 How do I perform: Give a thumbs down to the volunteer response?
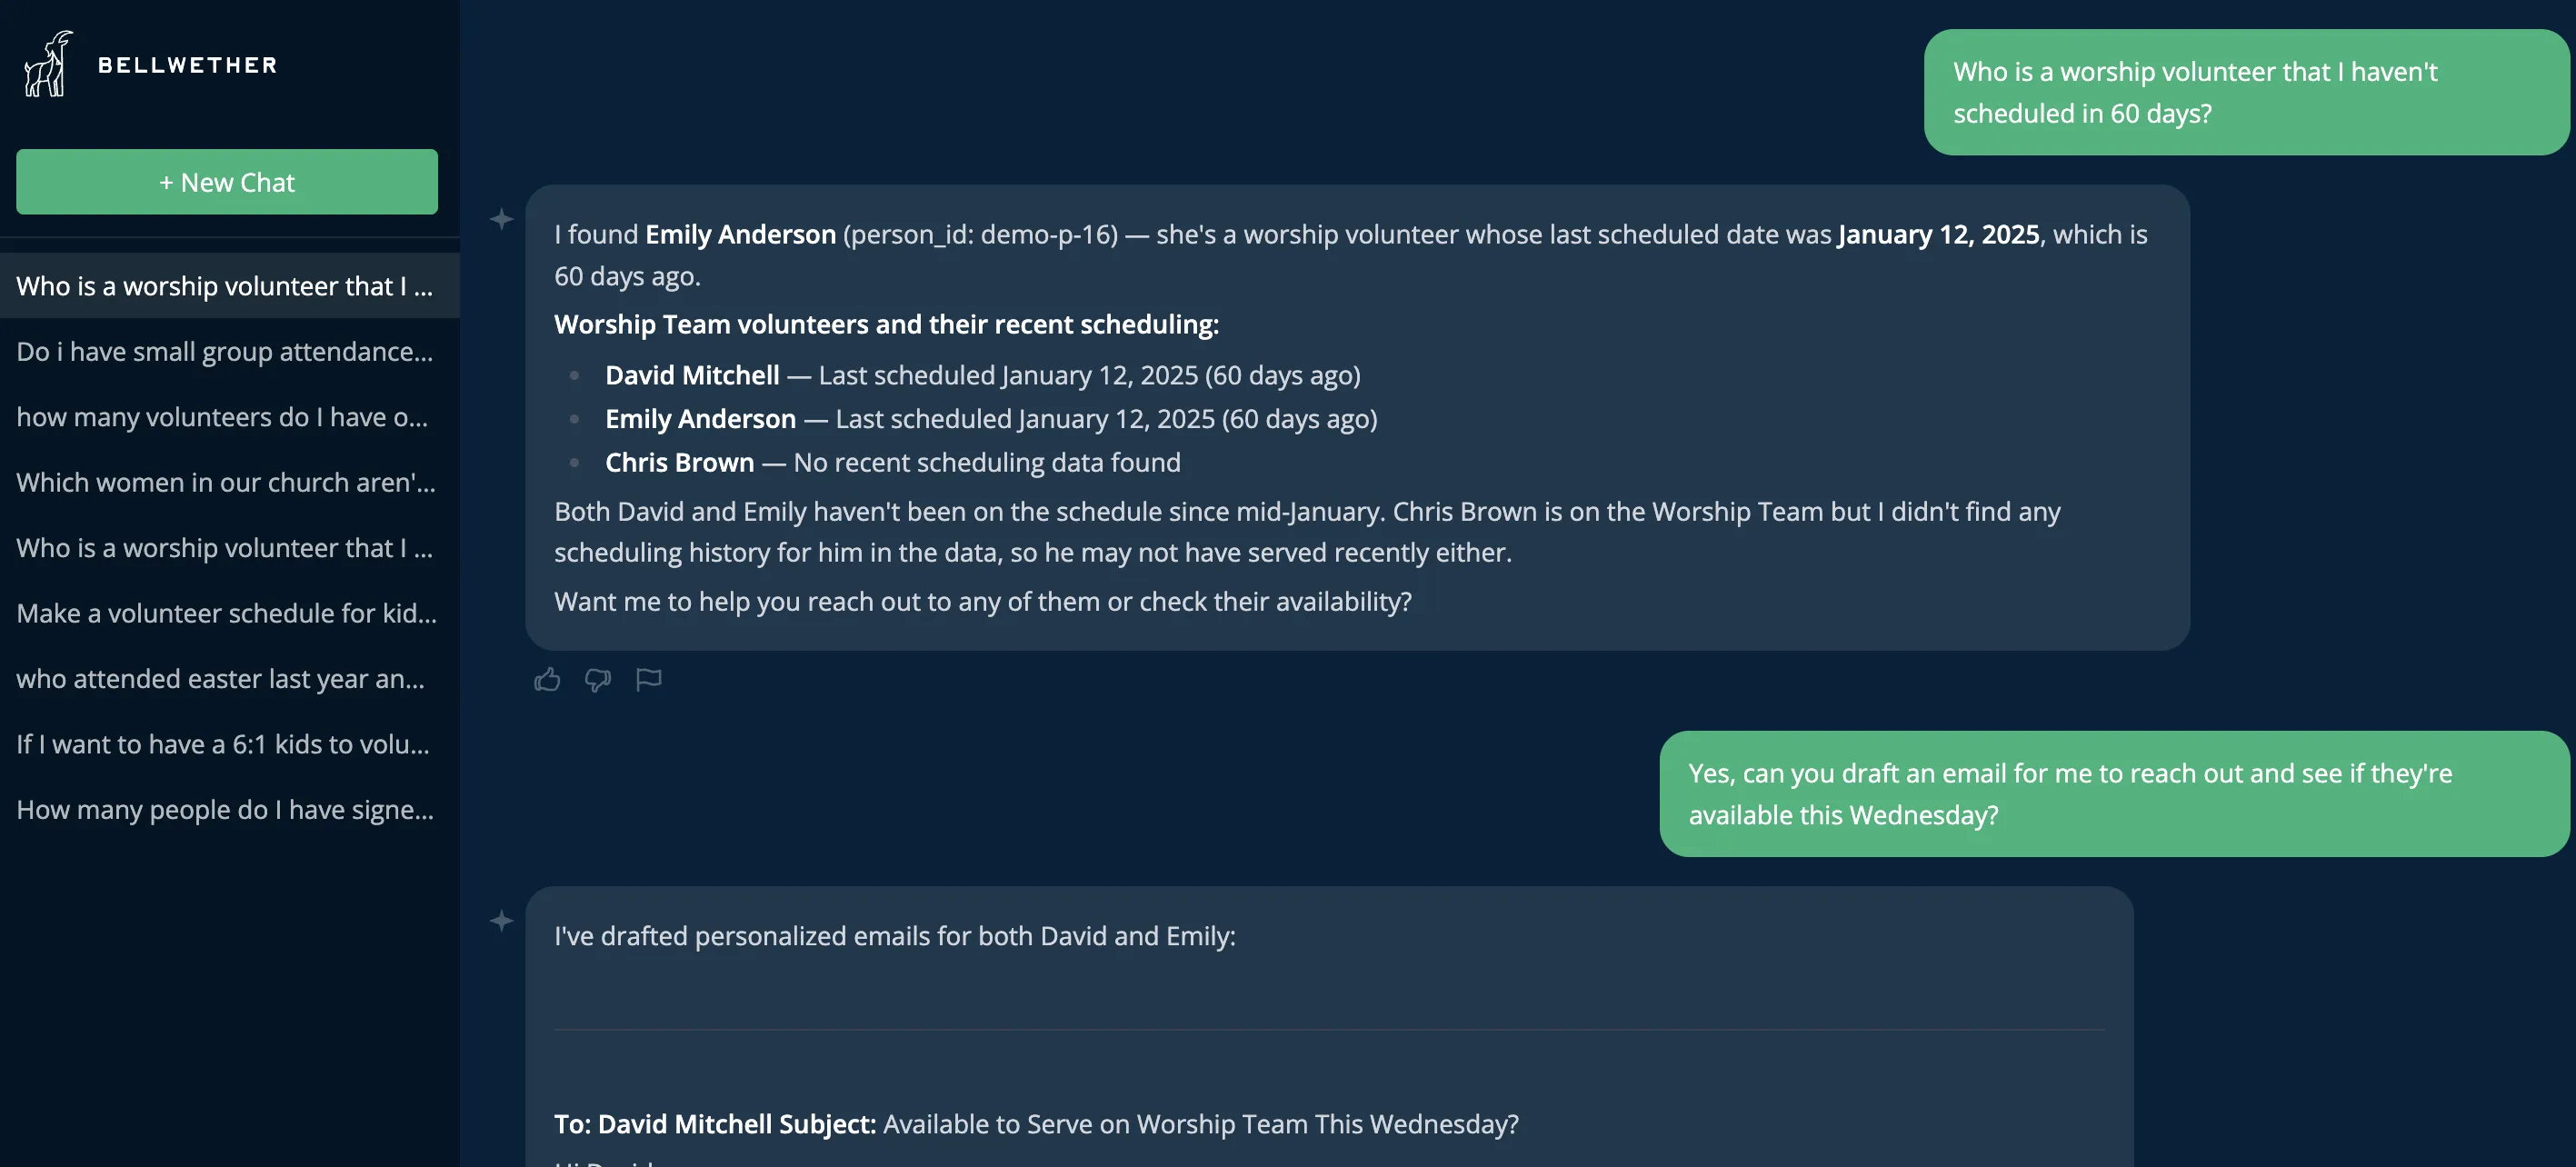(x=598, y=681)
